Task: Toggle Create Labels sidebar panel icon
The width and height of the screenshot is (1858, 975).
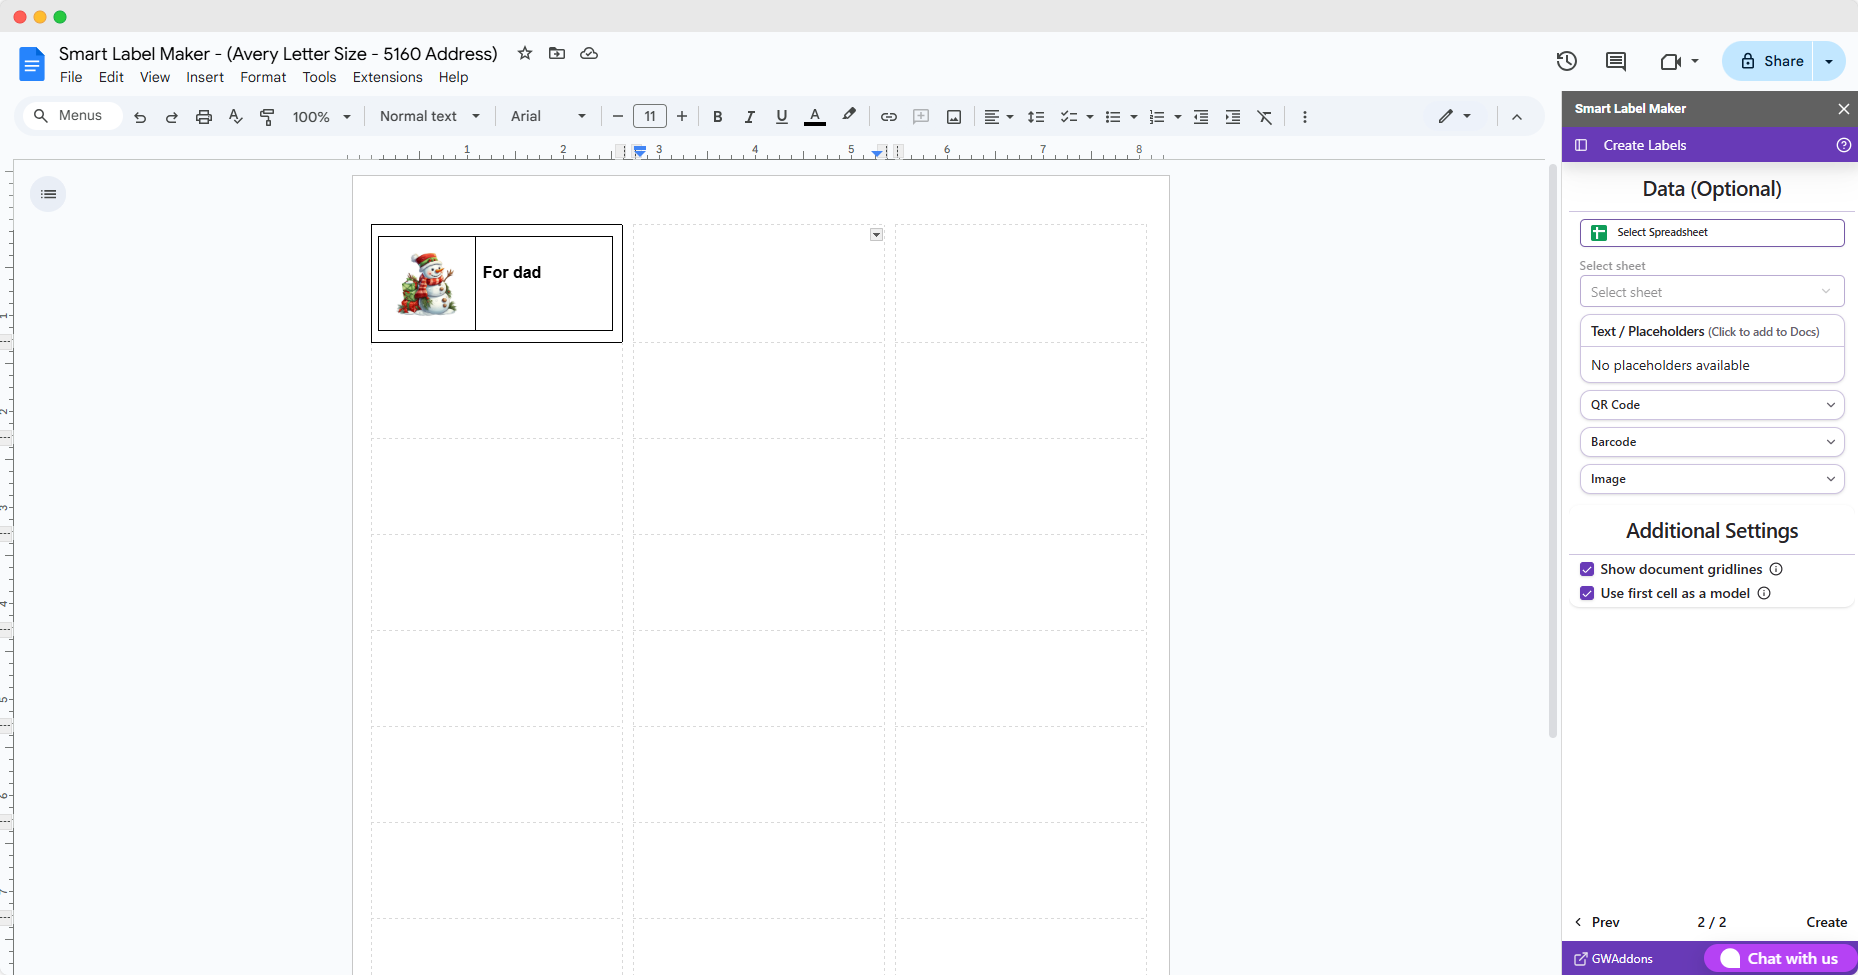Action: (1581, 145)
